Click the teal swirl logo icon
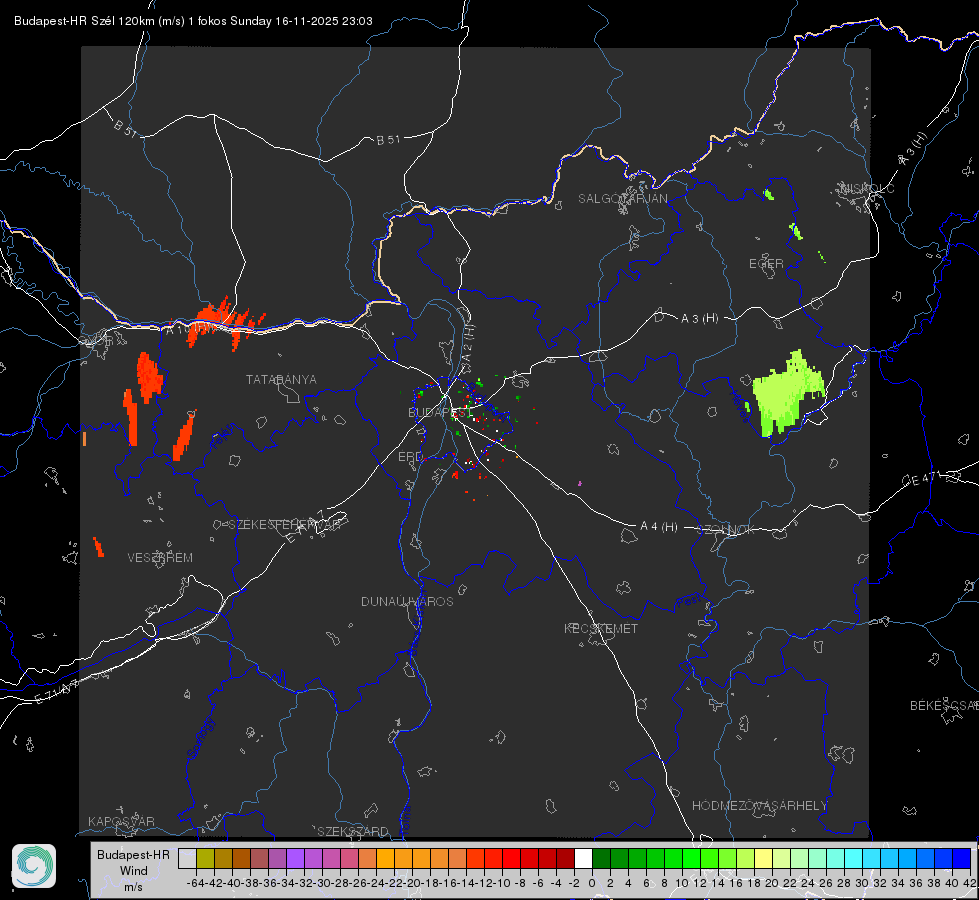The image size is (979, 900). 34,866
